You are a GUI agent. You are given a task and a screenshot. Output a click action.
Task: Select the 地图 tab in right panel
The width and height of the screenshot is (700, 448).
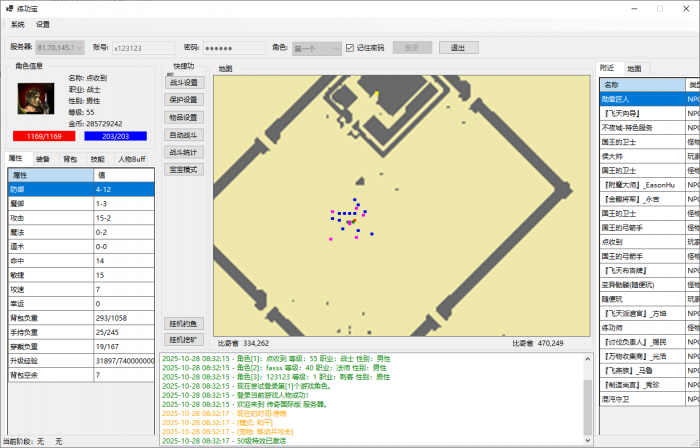click(634, 68)
